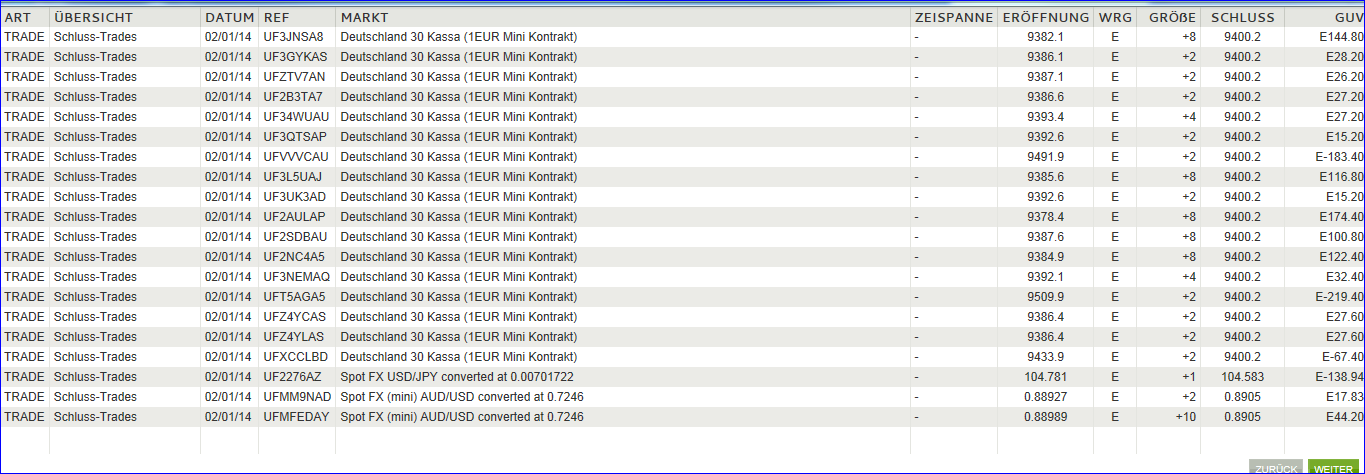Click the WRG column header
Viewport: 1365px width, 474px height.
click(x=1115, y=18)
